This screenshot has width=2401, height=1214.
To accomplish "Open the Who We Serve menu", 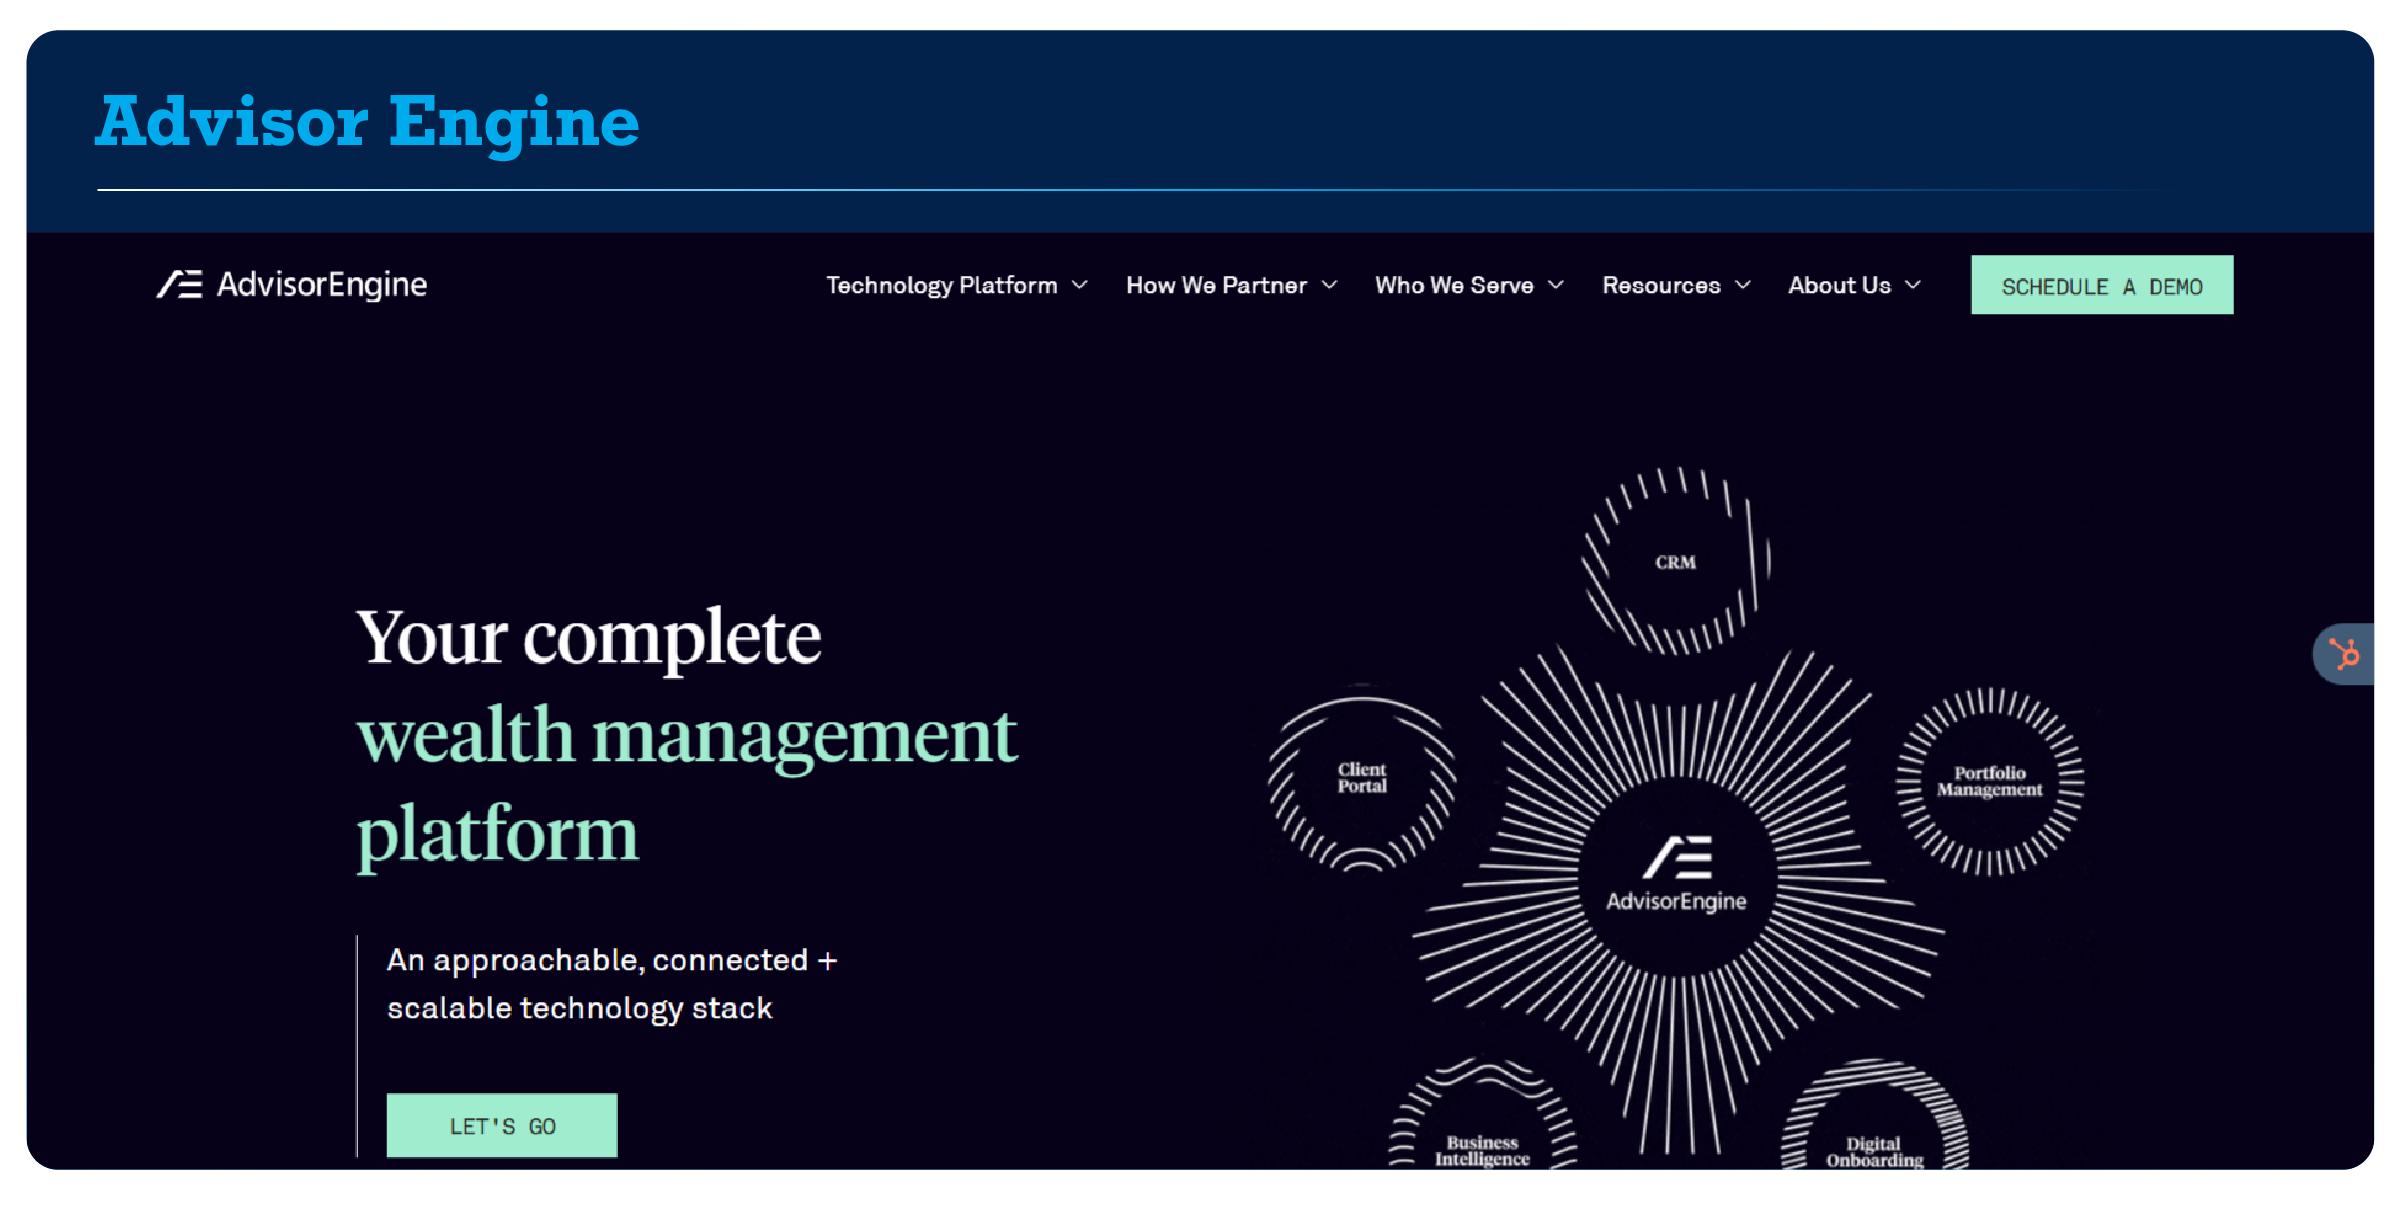I will click(x=1469, y=285).
